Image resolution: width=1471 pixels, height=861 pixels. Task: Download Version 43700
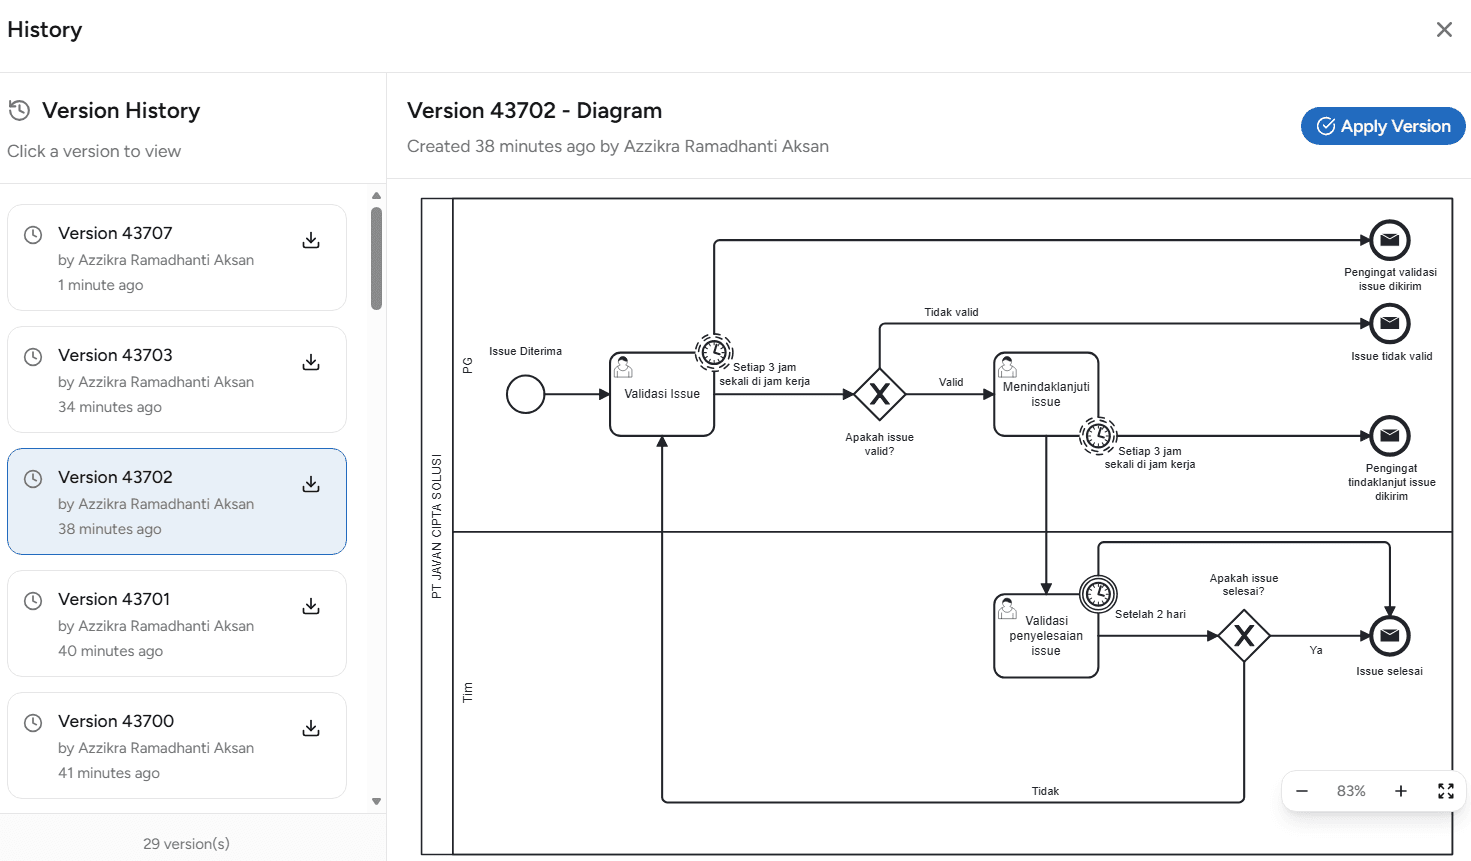311,728
